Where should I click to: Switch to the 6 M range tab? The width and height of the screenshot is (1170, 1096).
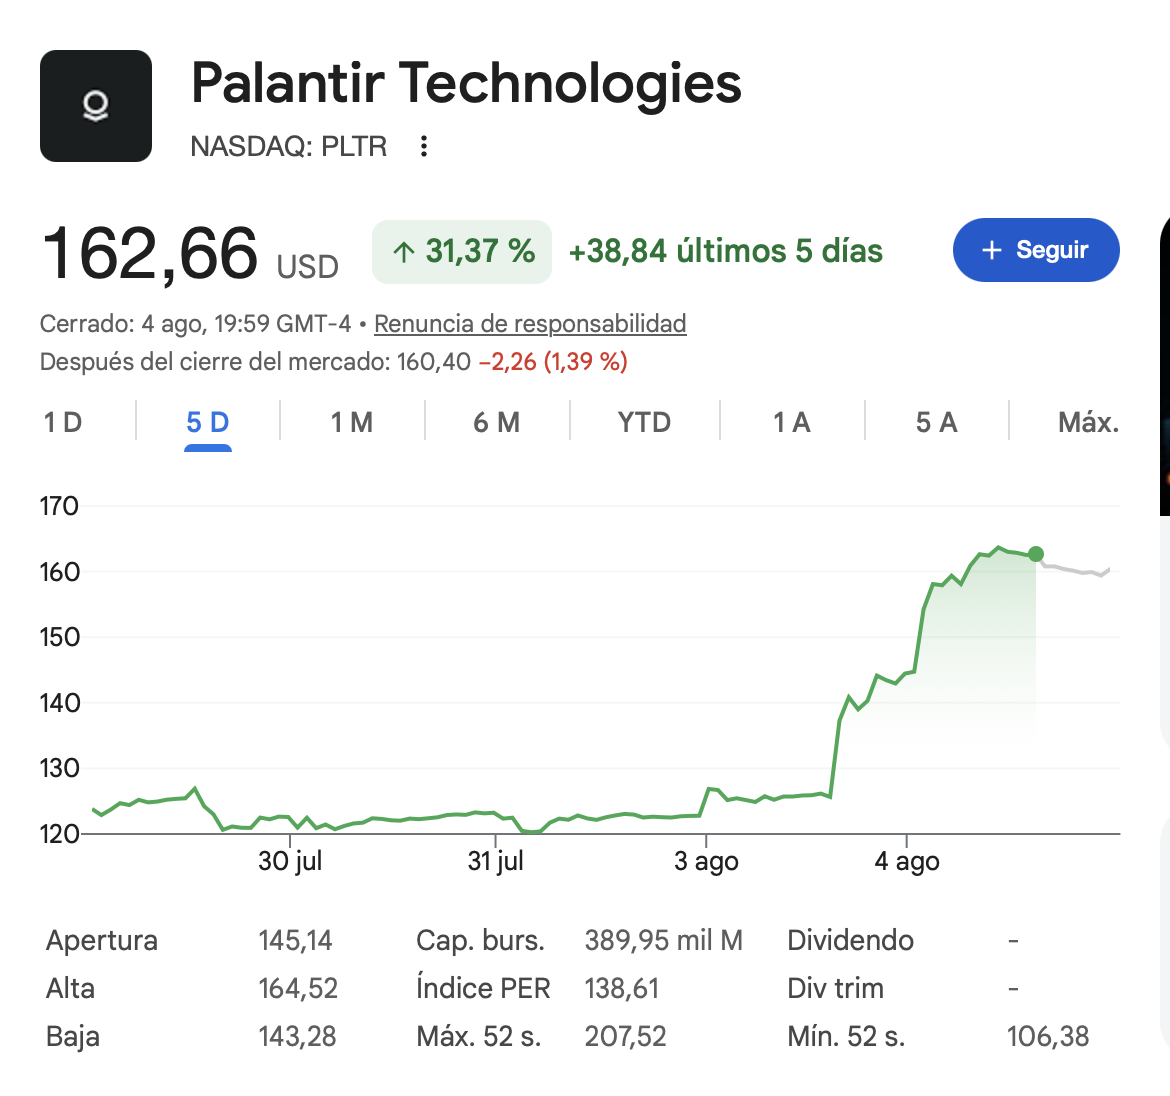click(496, 423)
